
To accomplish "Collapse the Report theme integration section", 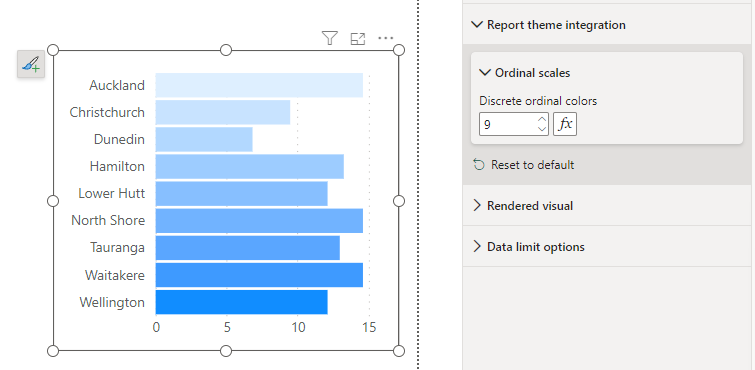I will (477, 25).
